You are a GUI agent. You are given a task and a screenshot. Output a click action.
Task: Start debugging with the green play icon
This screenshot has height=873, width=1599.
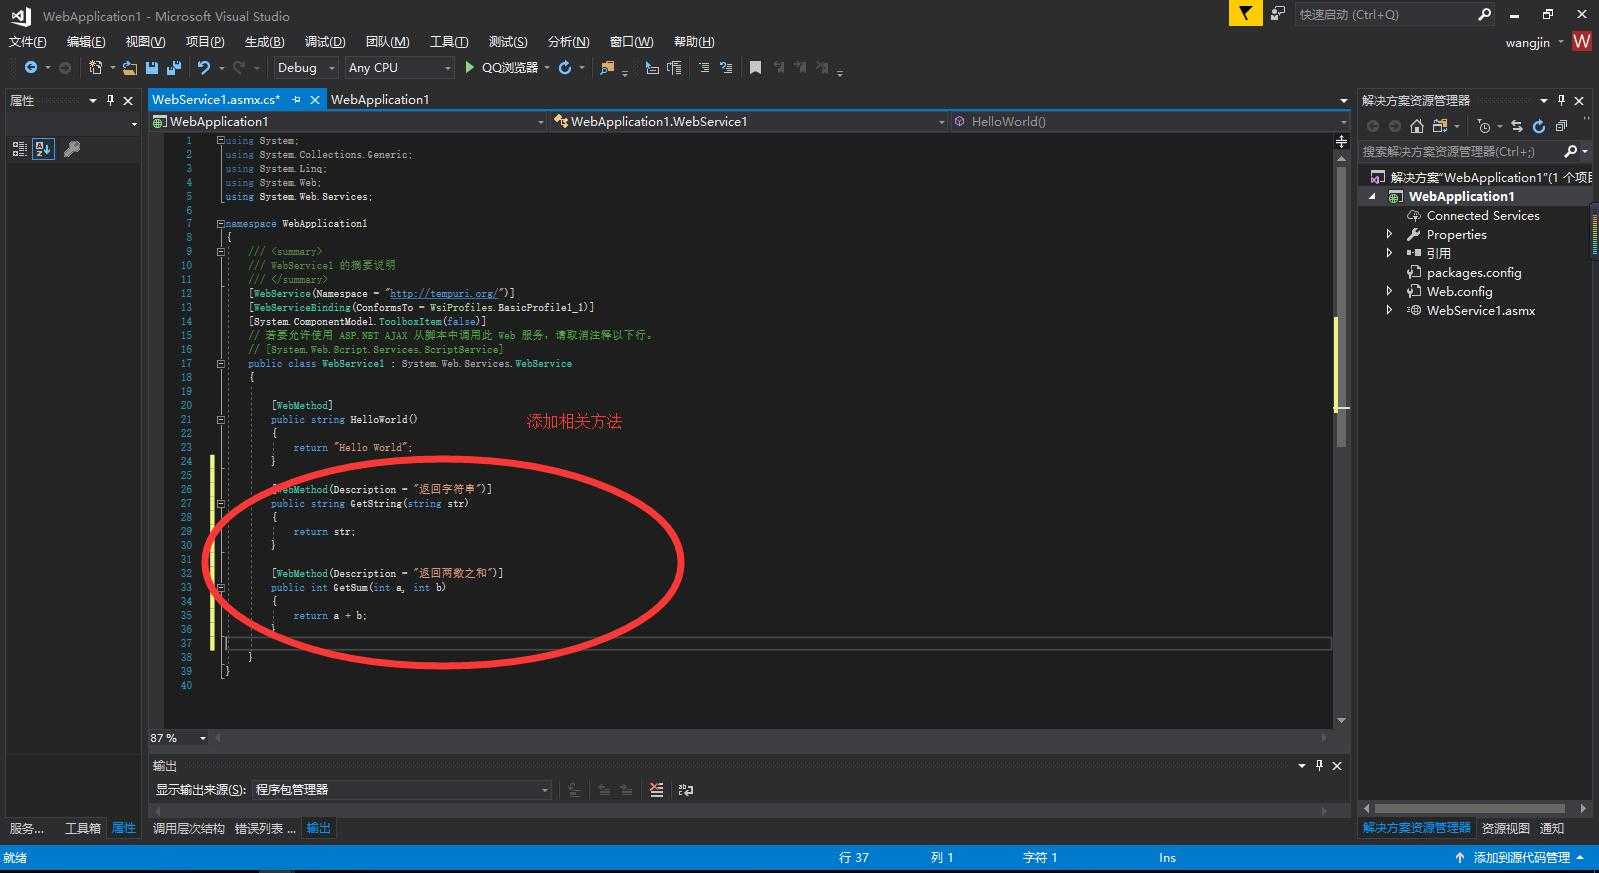[x=470, y=67]
